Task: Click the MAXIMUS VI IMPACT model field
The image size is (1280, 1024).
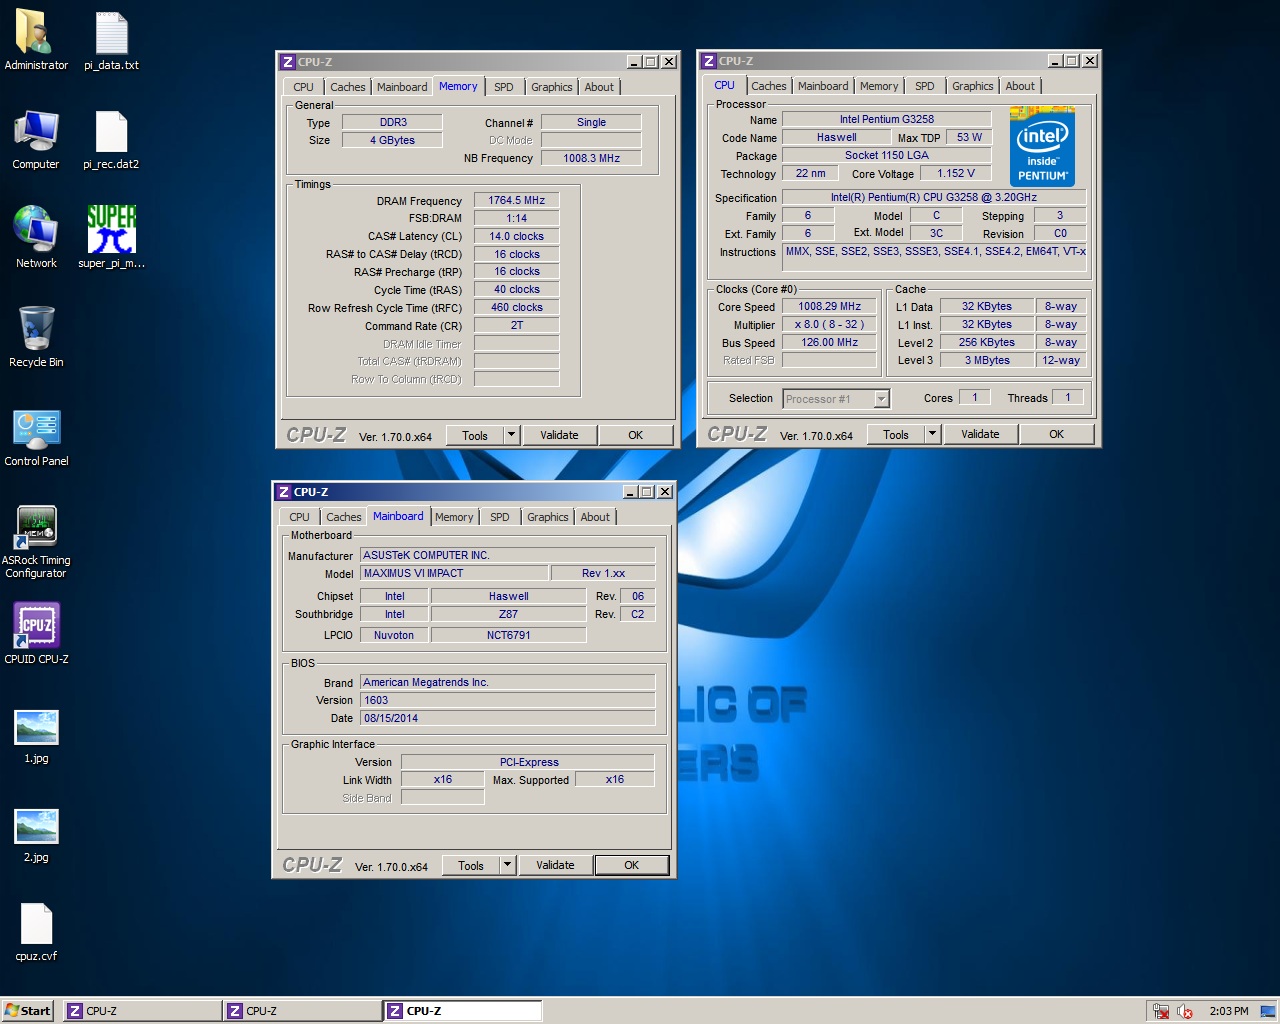Action: point(454,573)
